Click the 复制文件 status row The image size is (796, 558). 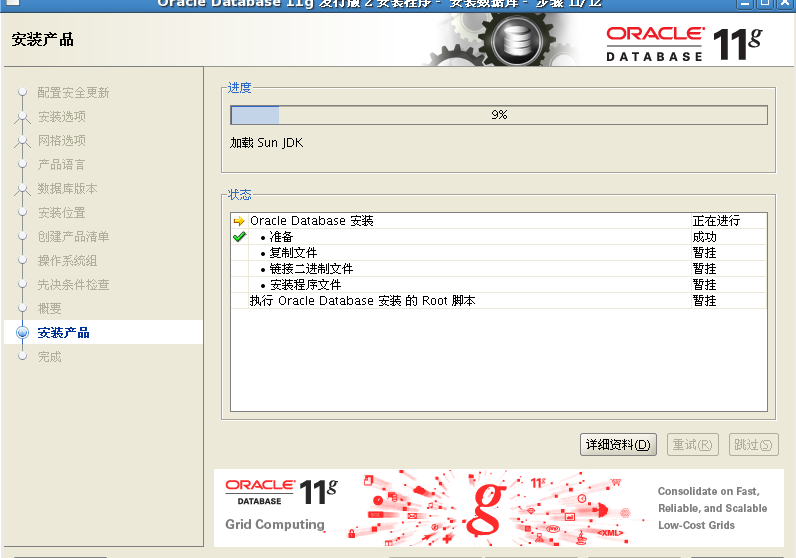pos(499,252)
